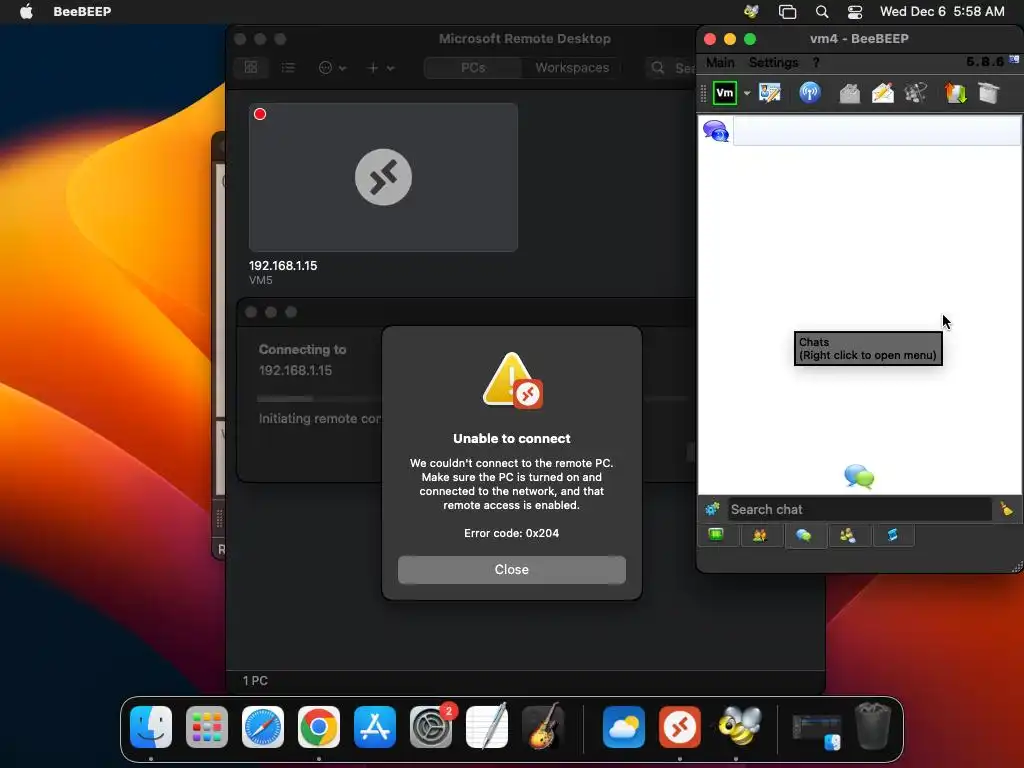
Task: Click the 192.168.1.15 PC name label
Action: (283, 266)
